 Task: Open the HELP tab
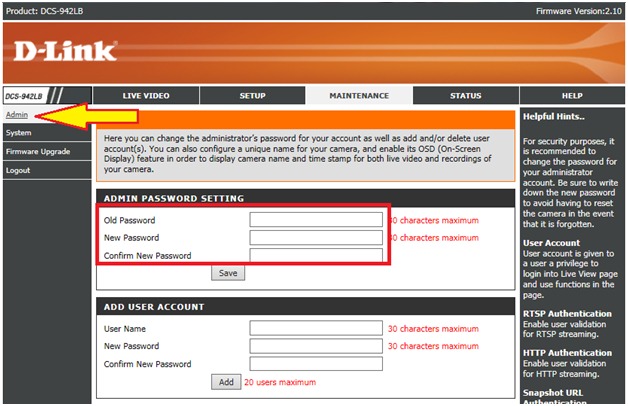click(x=572, y=96)
